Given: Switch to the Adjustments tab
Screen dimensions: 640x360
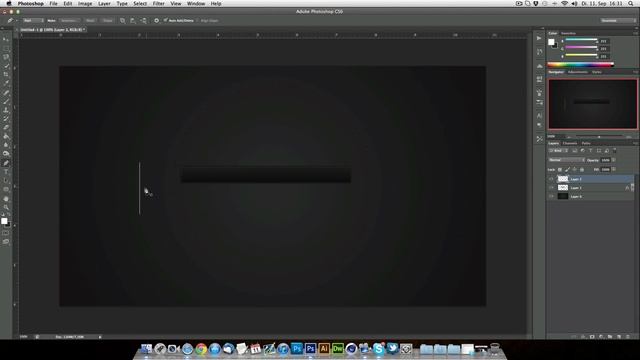Looking at the screenshot, I should coord(578,72).
